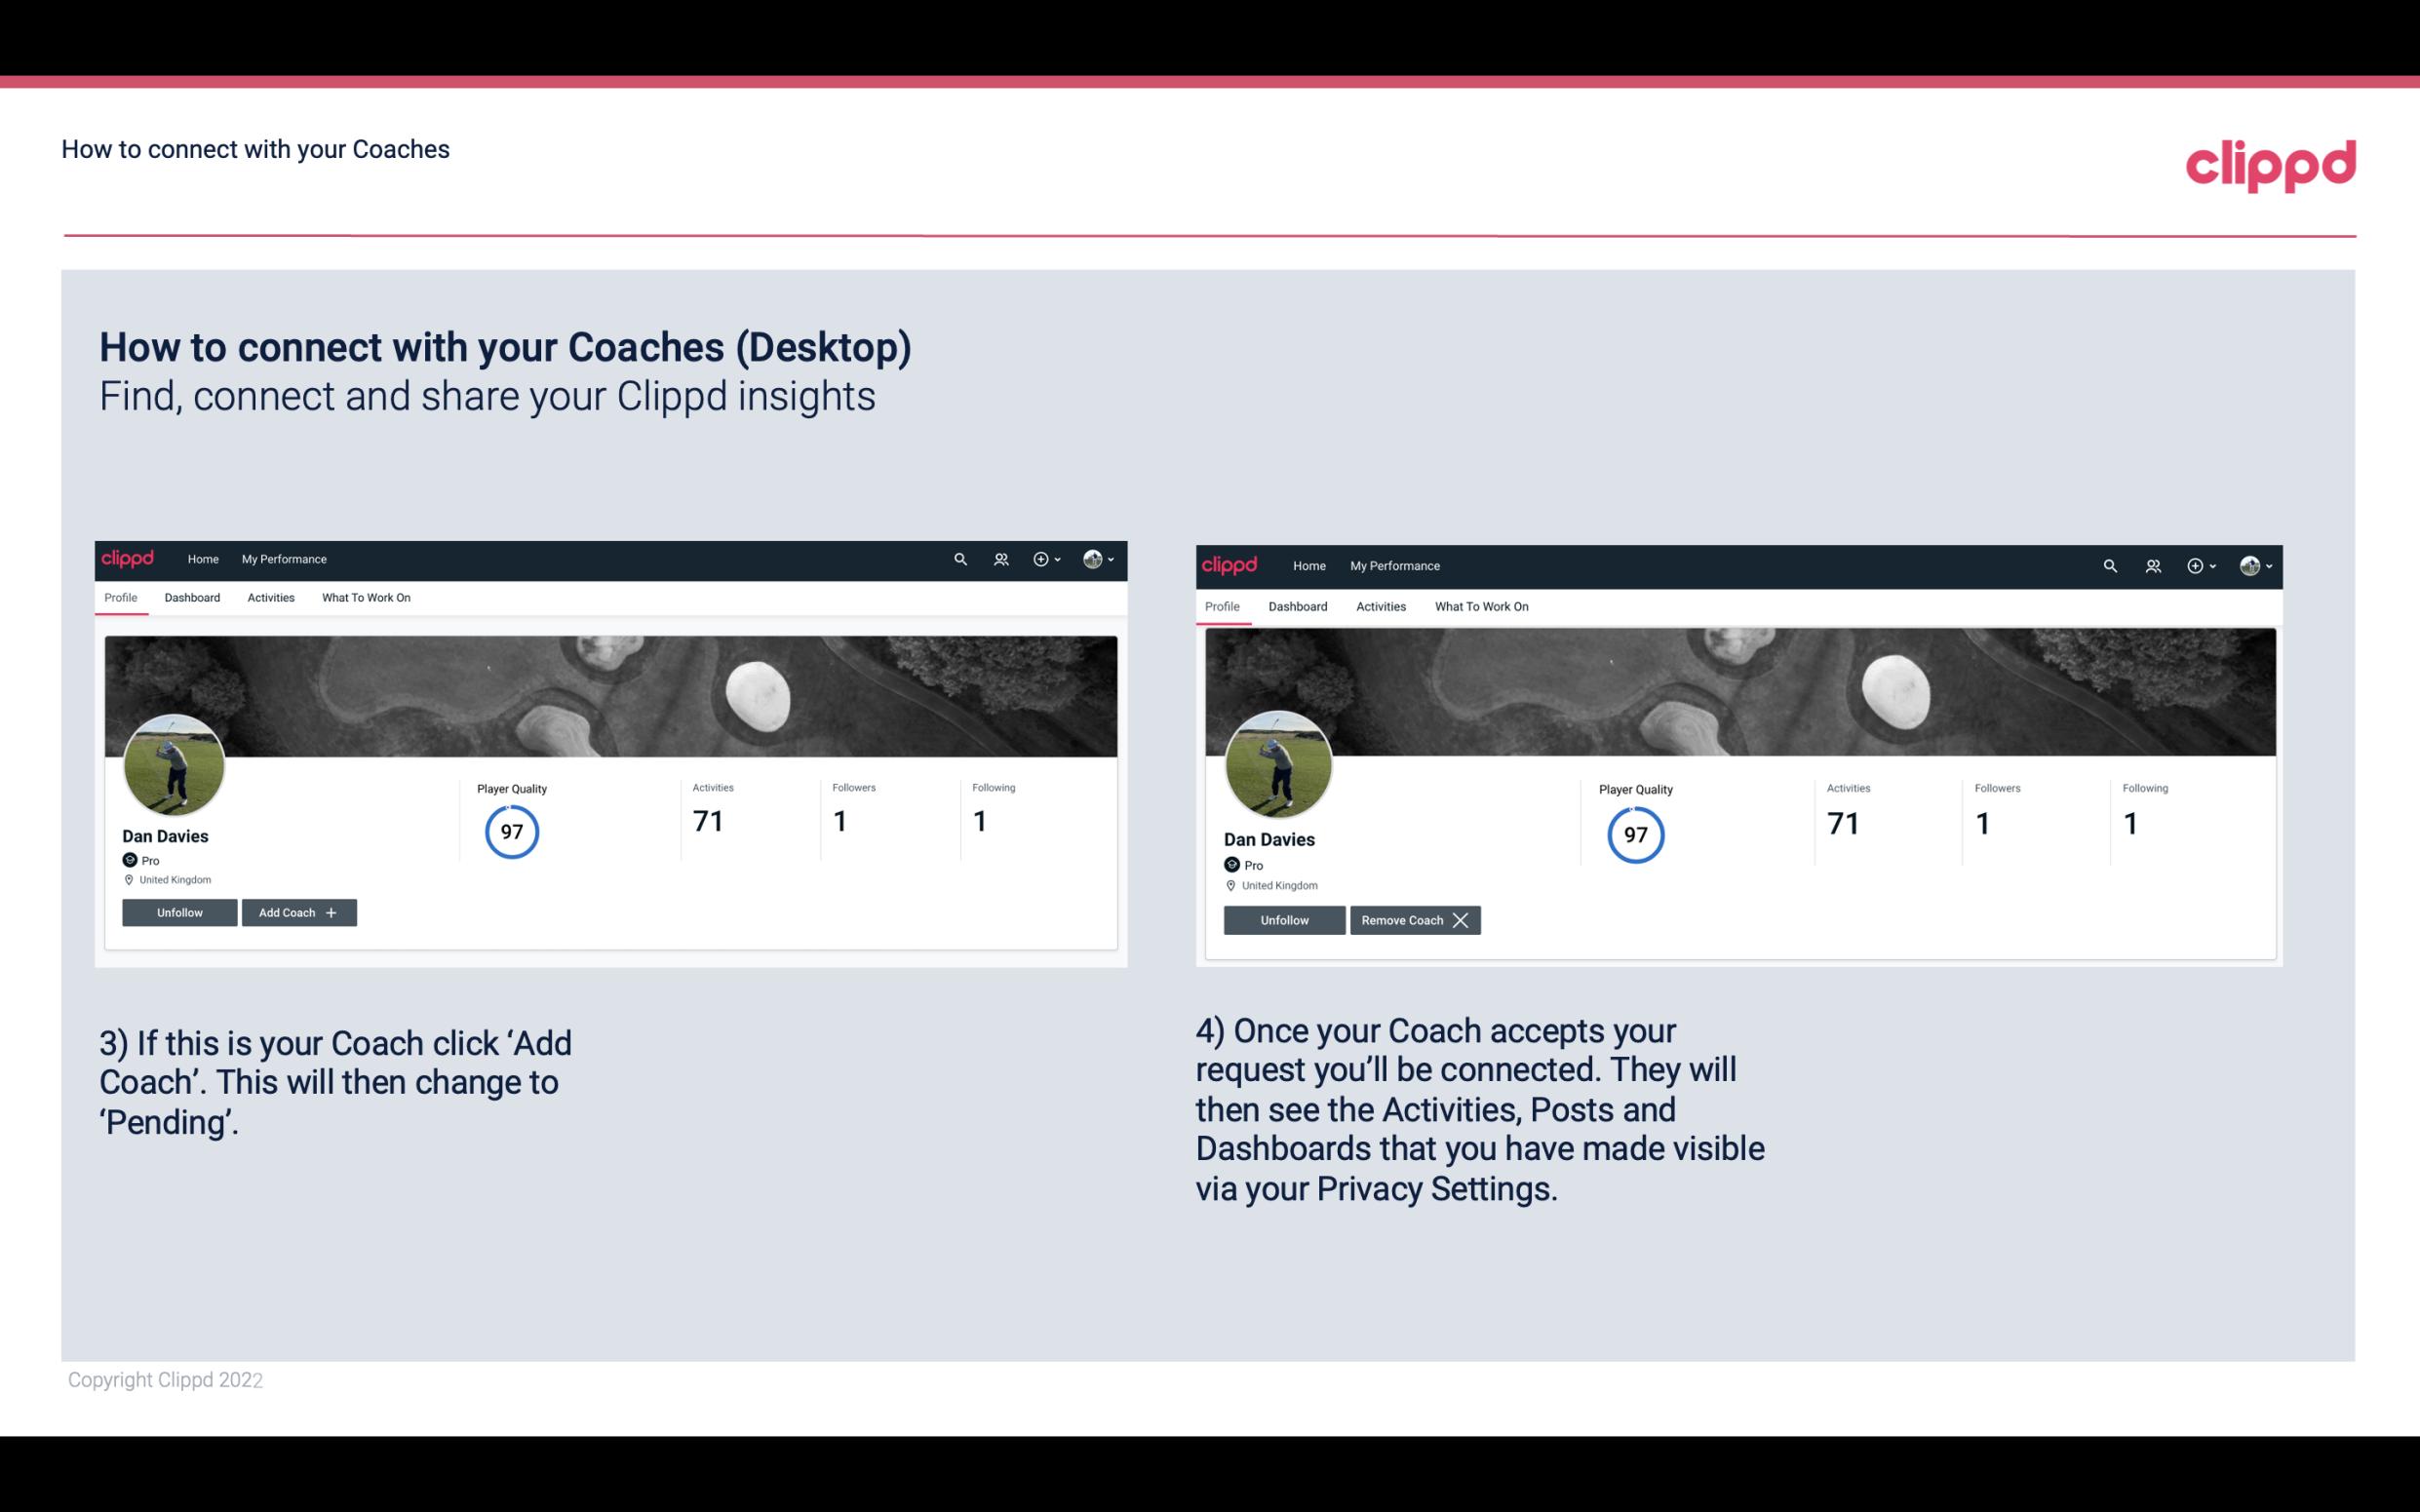
Task: Expand 'My Performance' dropdown left navbar
Action: 284,558
